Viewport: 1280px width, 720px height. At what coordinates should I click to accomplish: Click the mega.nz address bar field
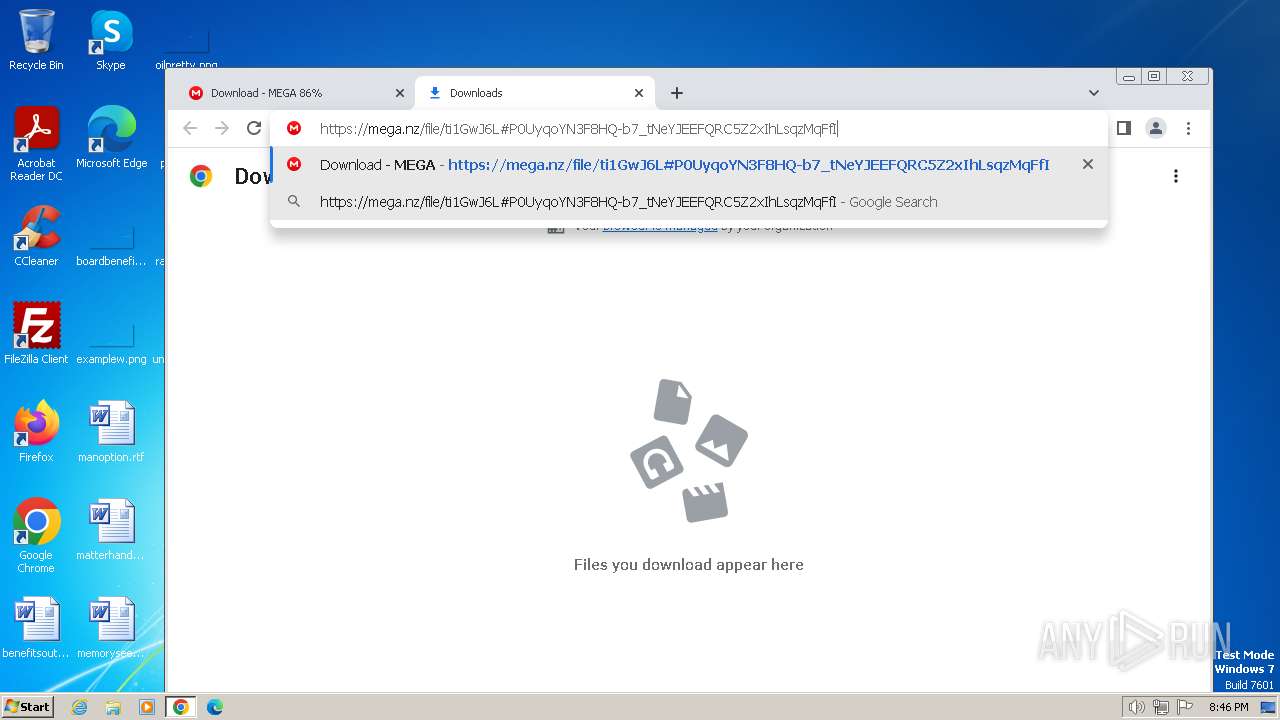pyautogui.click(x=689, y=128)
